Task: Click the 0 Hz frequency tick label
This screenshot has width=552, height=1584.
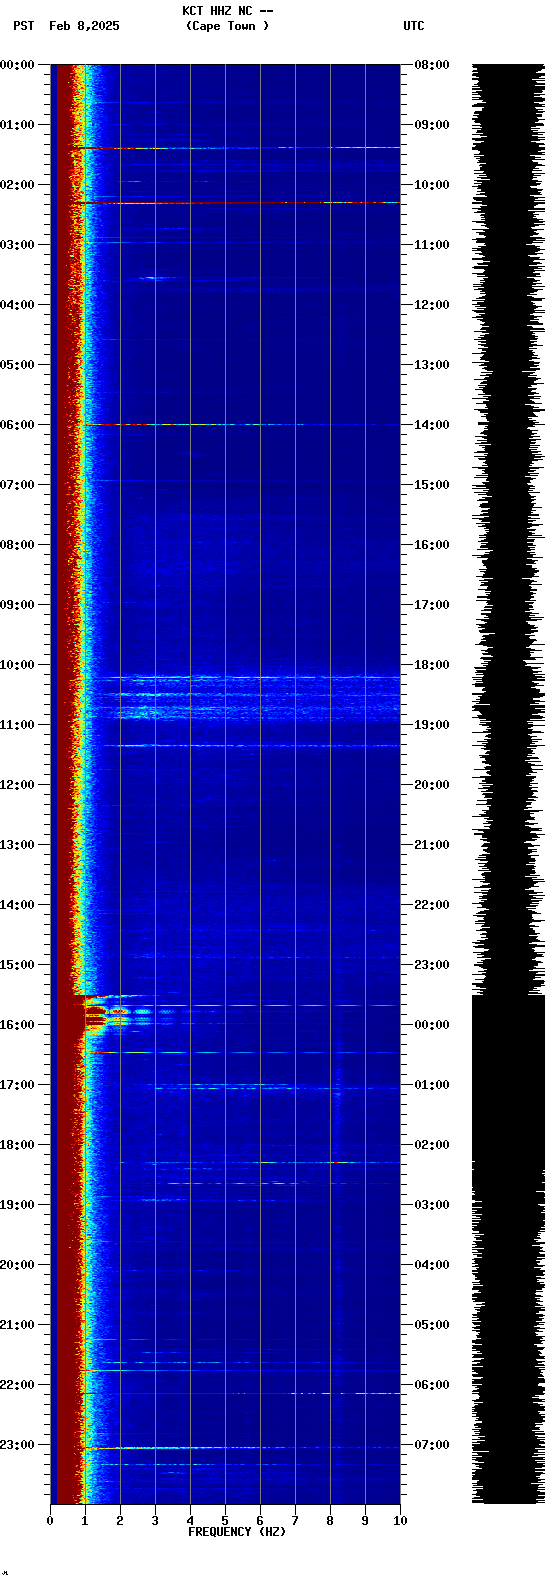Action: tap(50, 1521)
